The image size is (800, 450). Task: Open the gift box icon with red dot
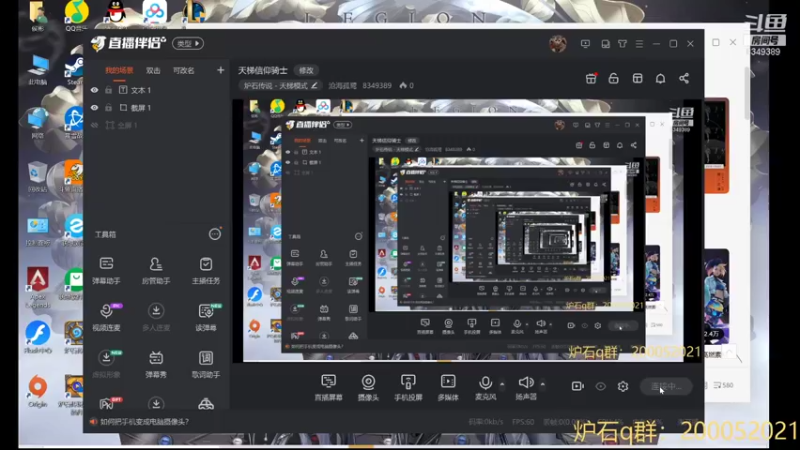tap(591, 78)
